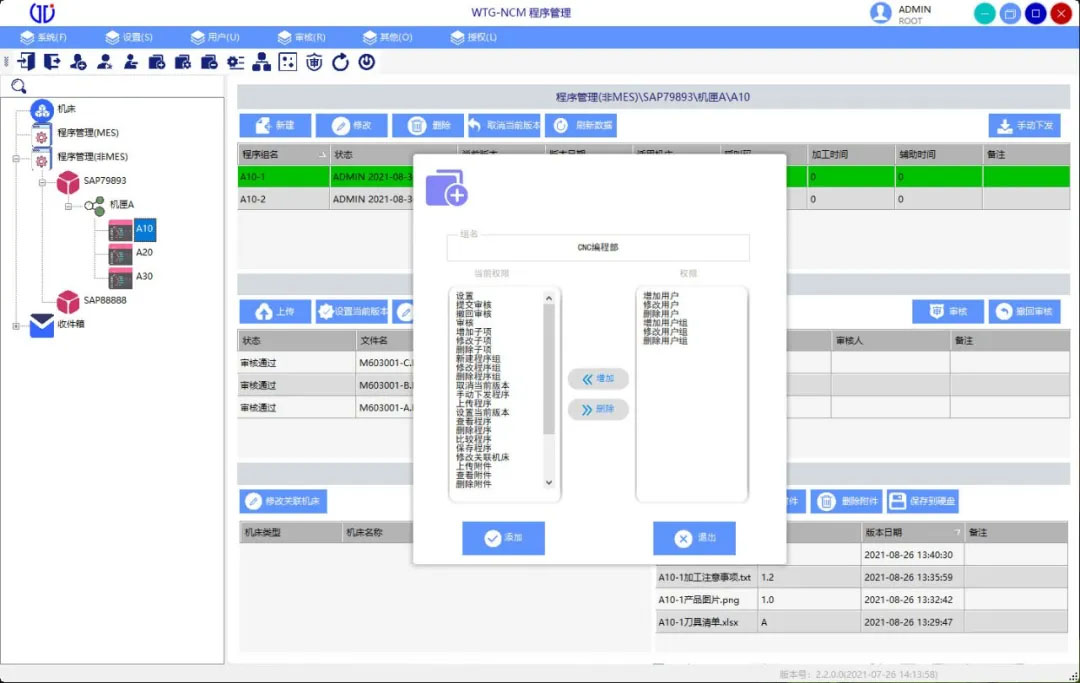Open the 其他(O) menu

(x=387, y=37)
